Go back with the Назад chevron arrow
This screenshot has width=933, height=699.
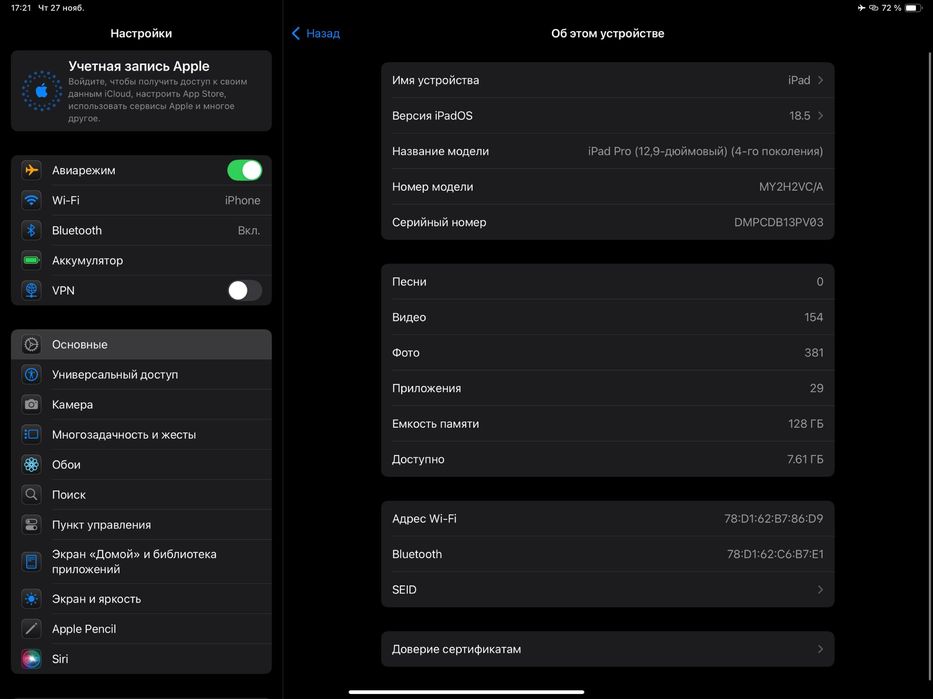[x=296, y=33]
